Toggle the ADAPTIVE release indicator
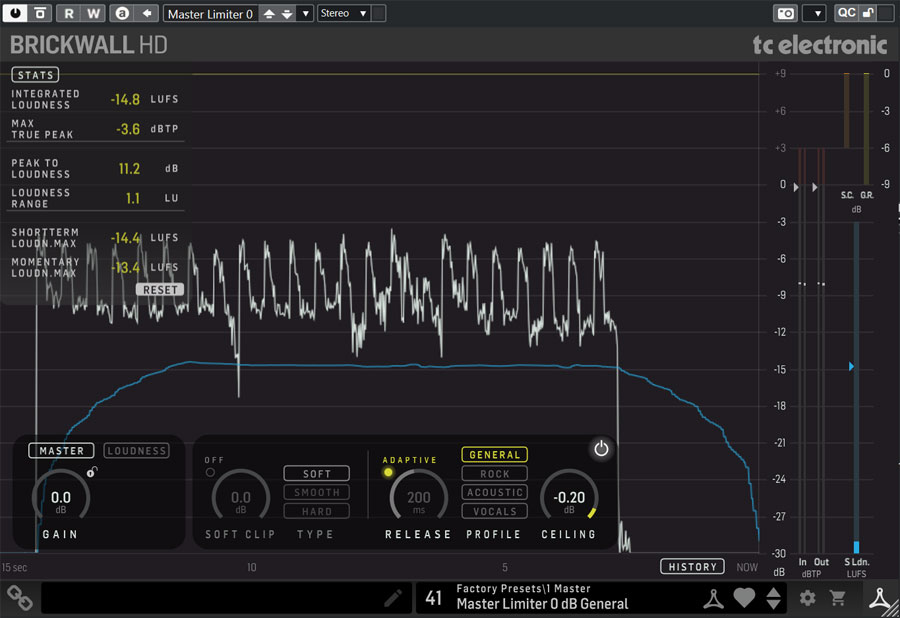The image size is (900, 618). coord(388,472)
